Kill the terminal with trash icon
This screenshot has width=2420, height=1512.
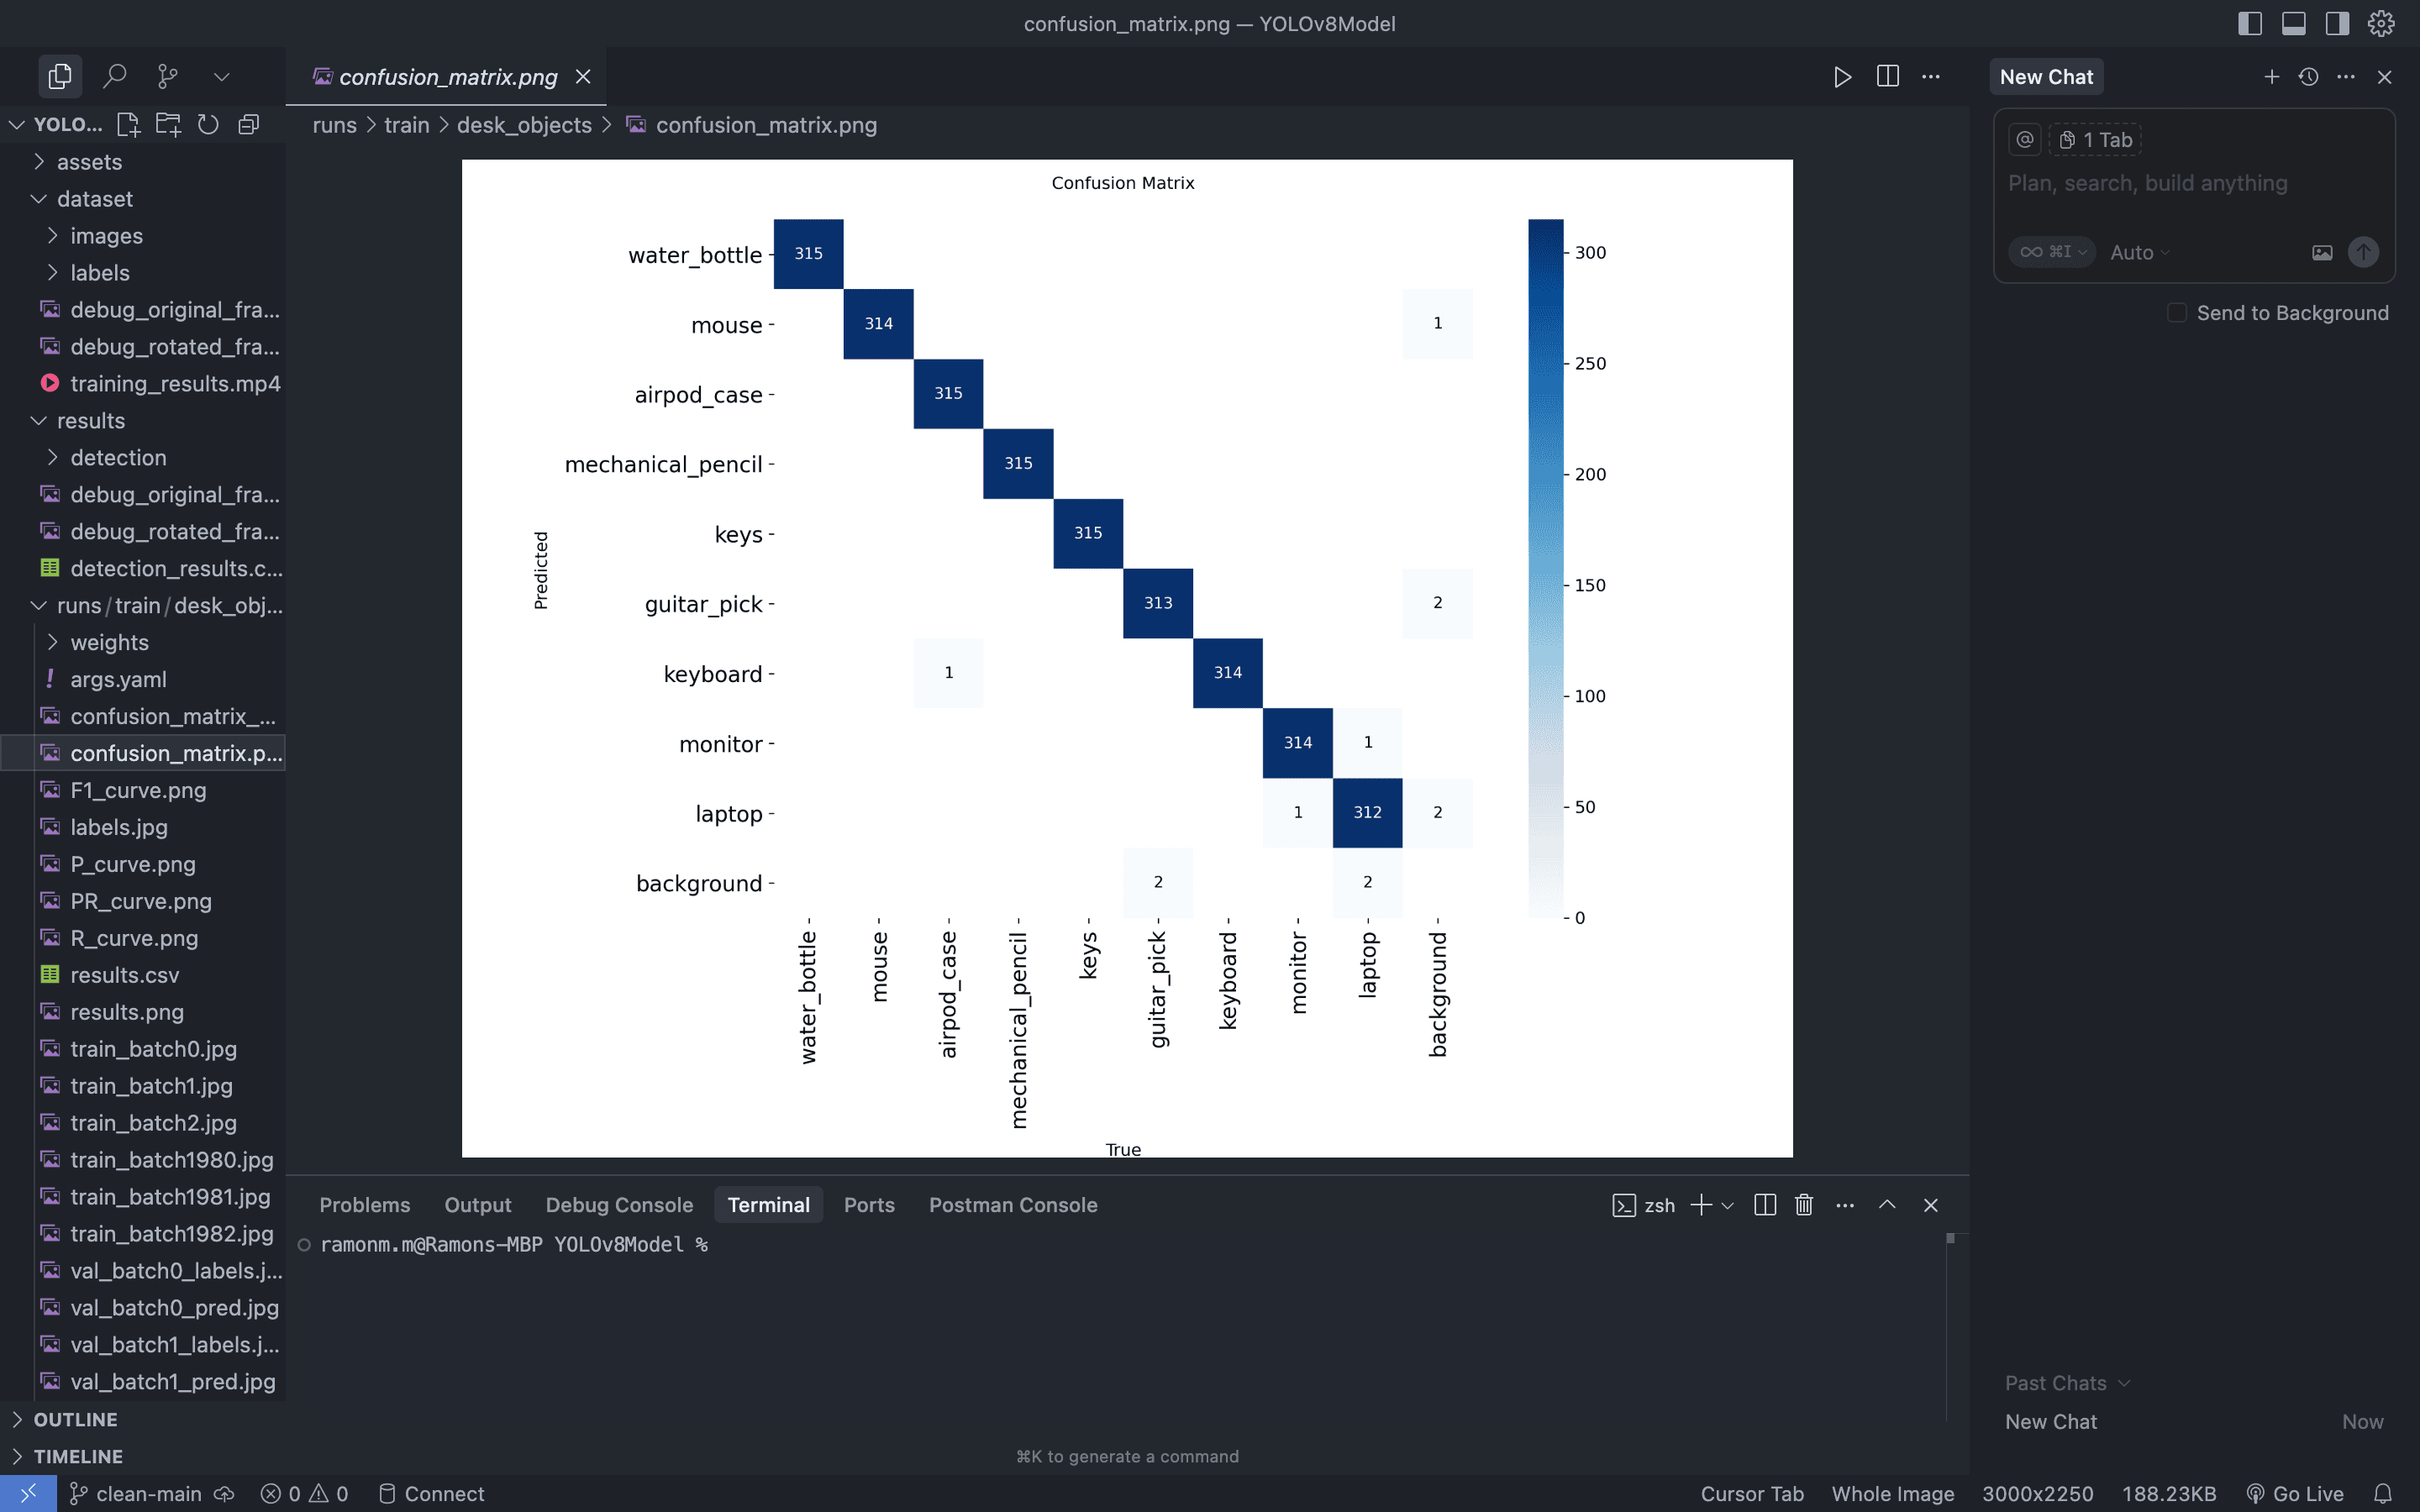[1804, 1205]
